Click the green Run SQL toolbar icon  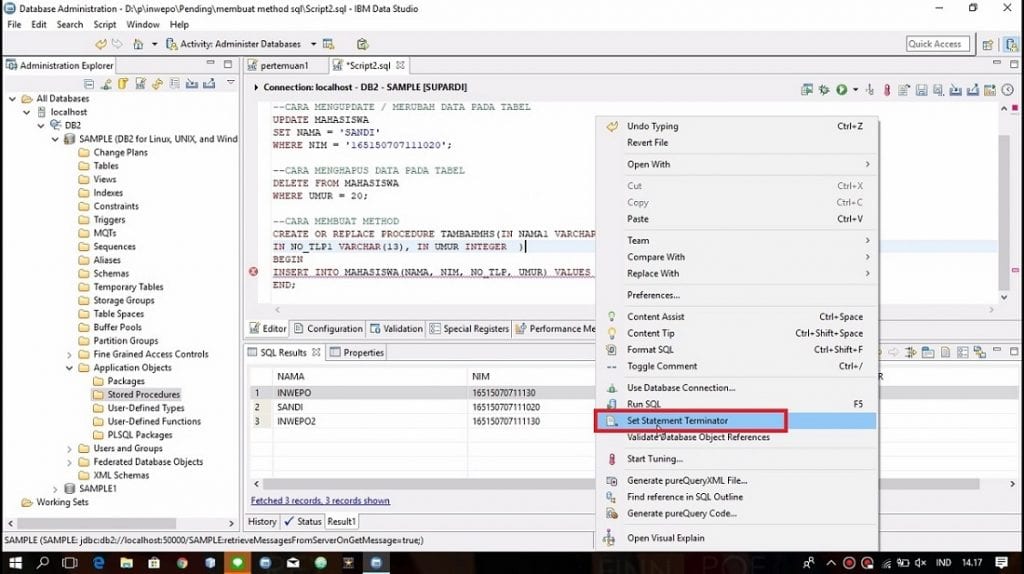[841, 90]
